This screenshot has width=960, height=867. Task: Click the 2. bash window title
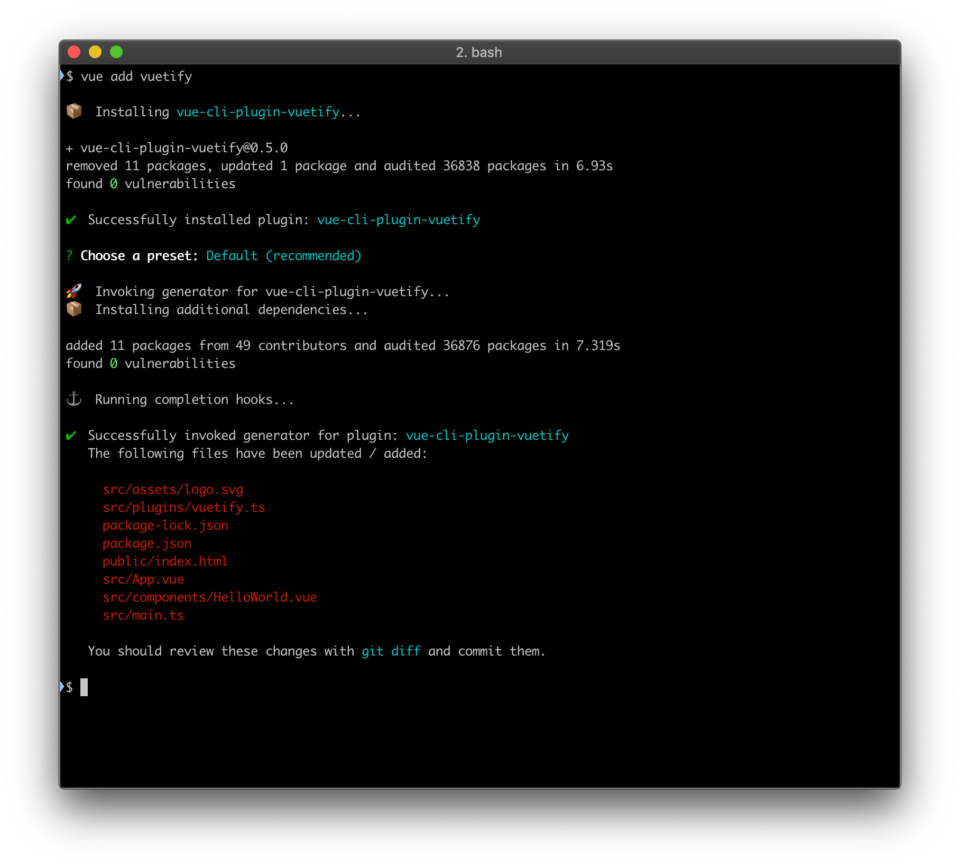[479, 52]
